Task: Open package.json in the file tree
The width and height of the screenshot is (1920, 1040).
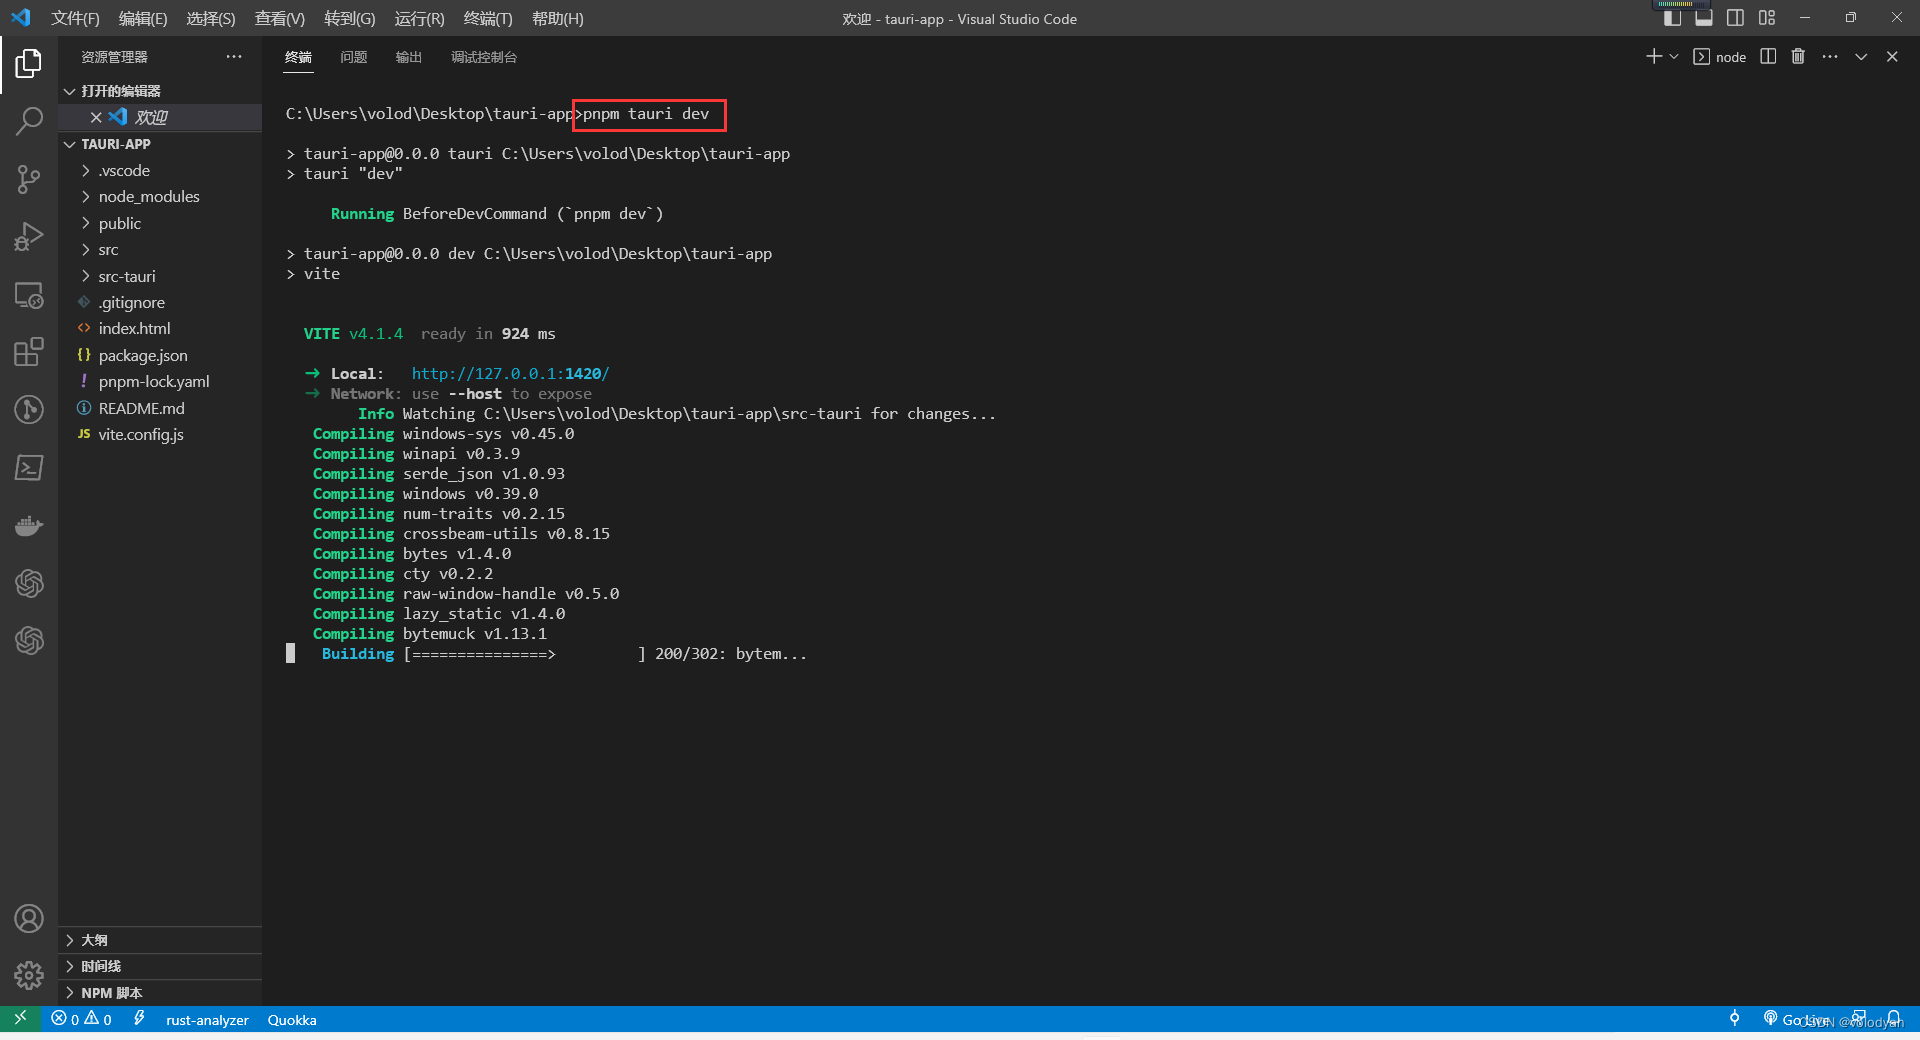Action: pos(160,355)
